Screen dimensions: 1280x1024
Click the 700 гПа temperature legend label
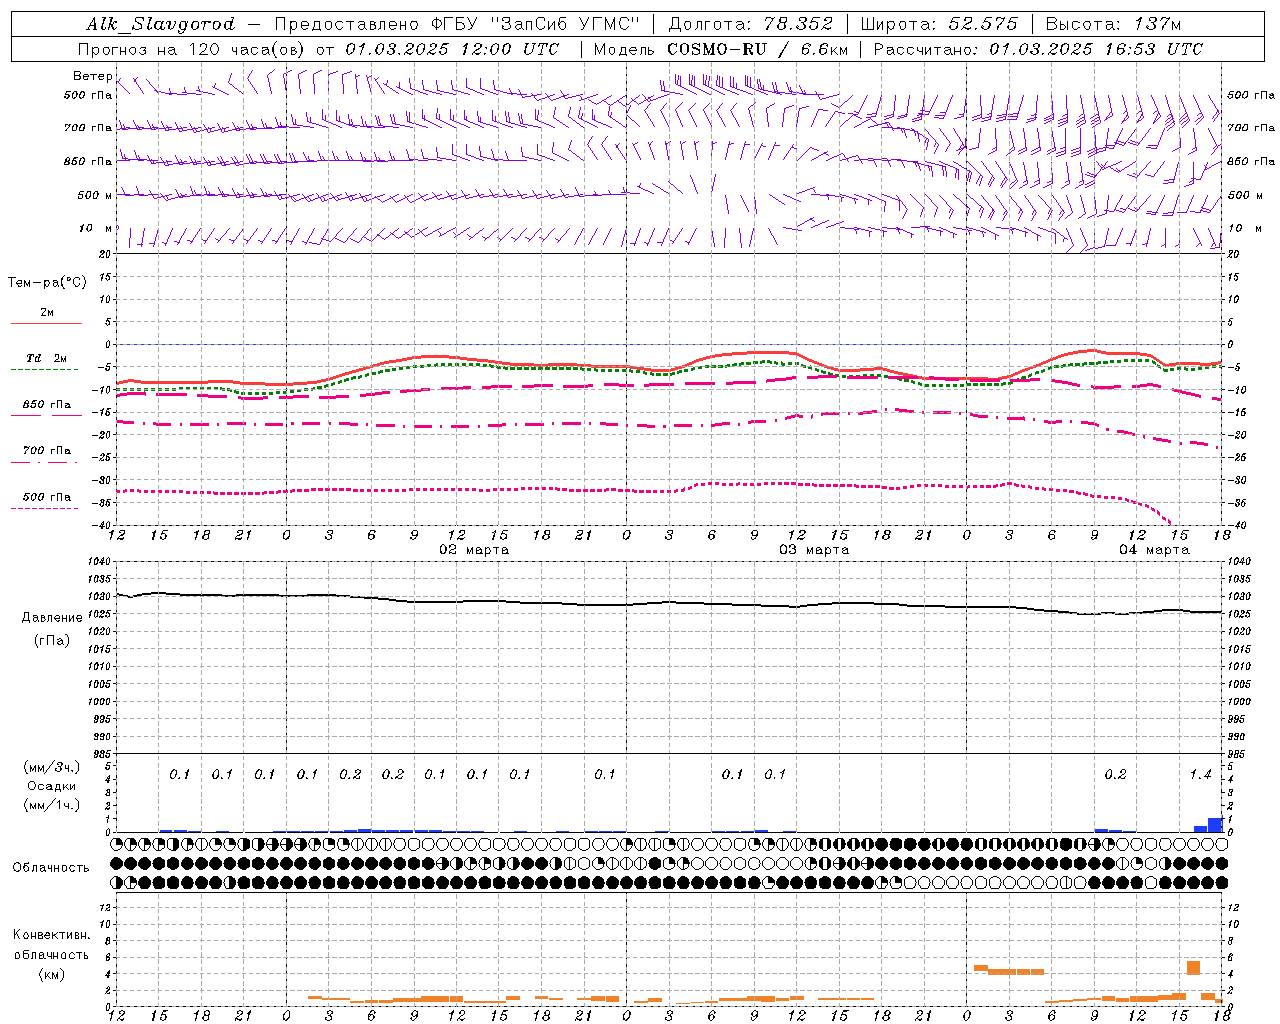pyautogui.click(x=47, y=450)
